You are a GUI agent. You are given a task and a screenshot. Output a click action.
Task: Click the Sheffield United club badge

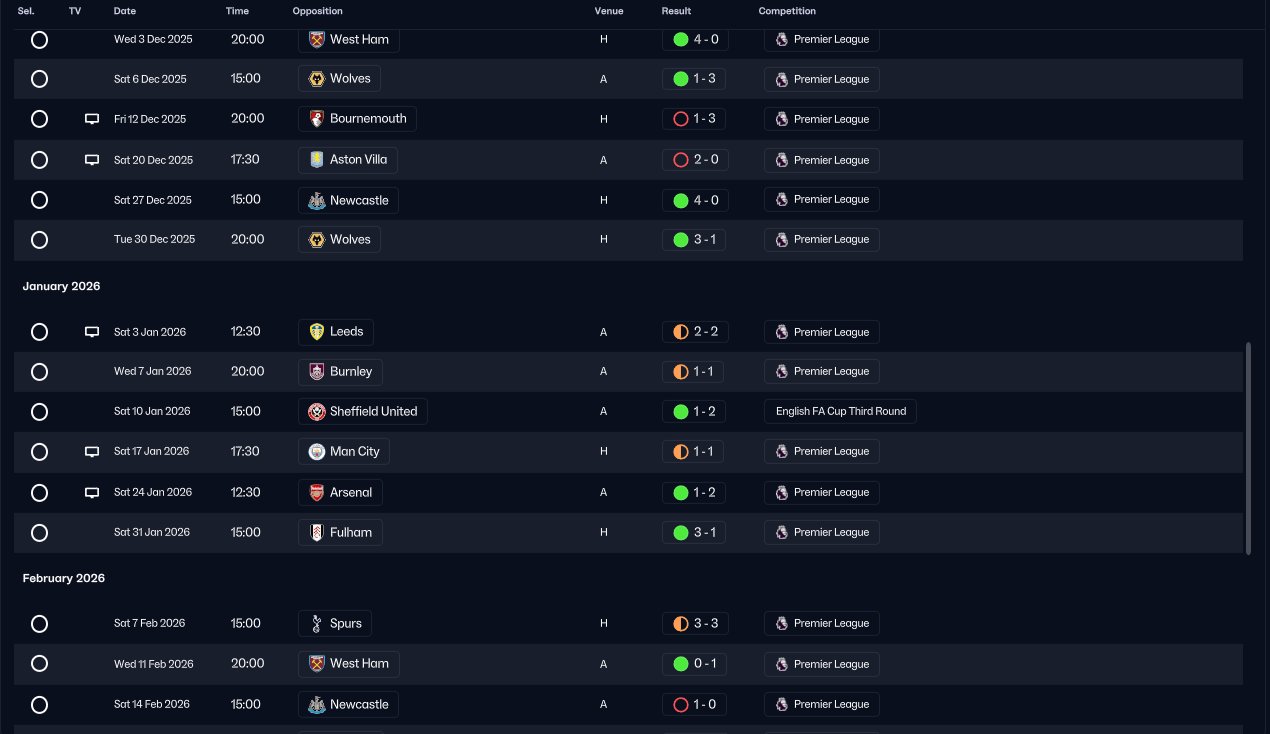point(317,412)
